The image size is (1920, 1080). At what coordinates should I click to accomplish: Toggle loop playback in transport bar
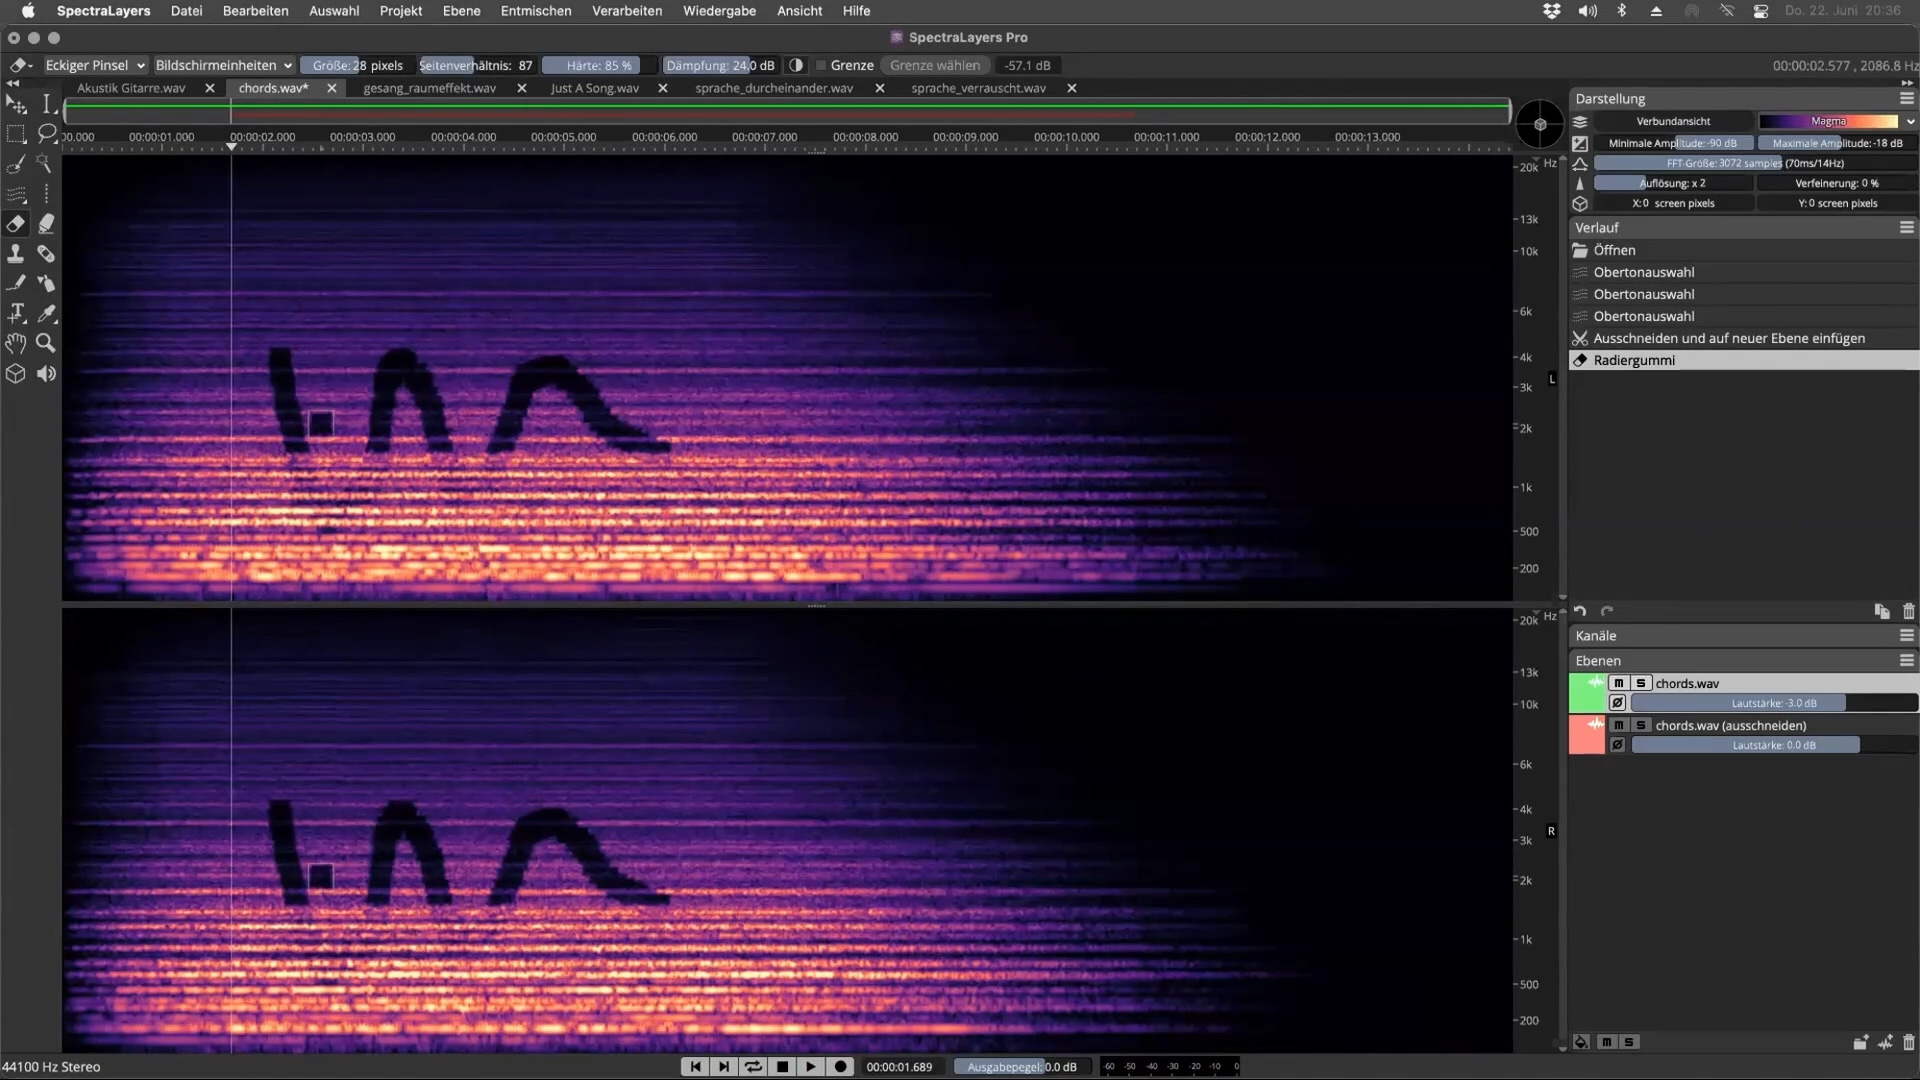pos(753,1067)
